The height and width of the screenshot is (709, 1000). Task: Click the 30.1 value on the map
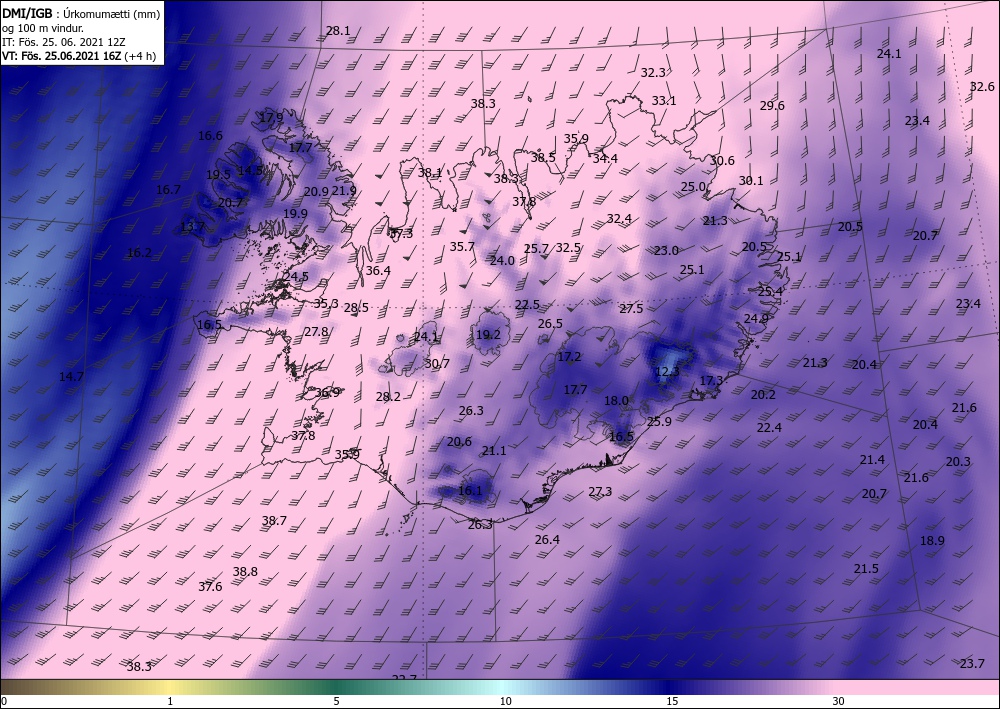(751, 180)
